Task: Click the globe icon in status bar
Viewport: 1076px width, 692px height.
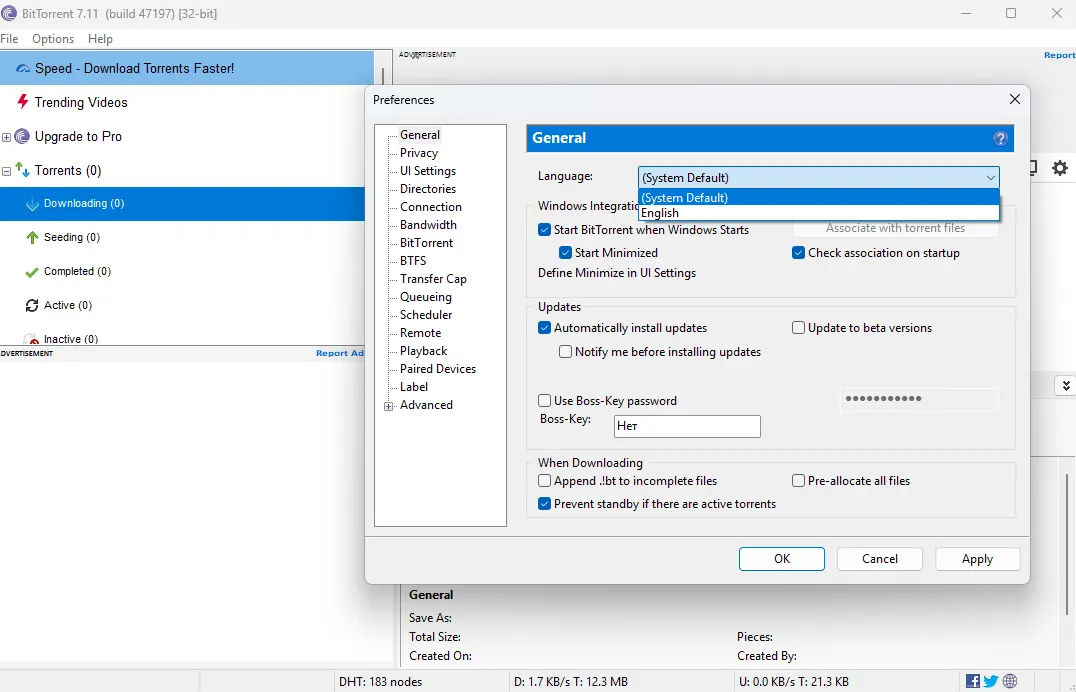Action: pyautogui.click(x=1008, y=681)
